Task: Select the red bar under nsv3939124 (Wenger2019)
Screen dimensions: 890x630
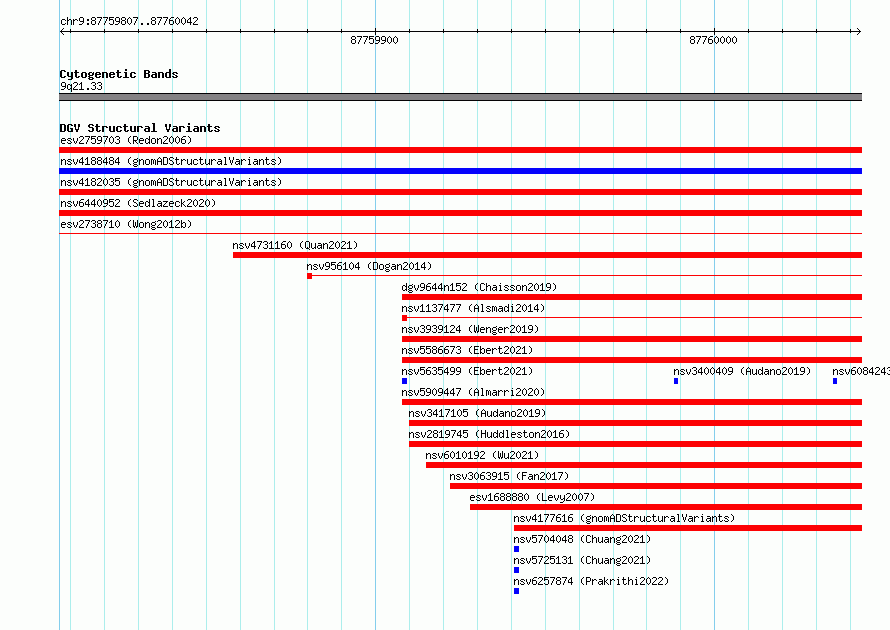Action: point(632,339)
